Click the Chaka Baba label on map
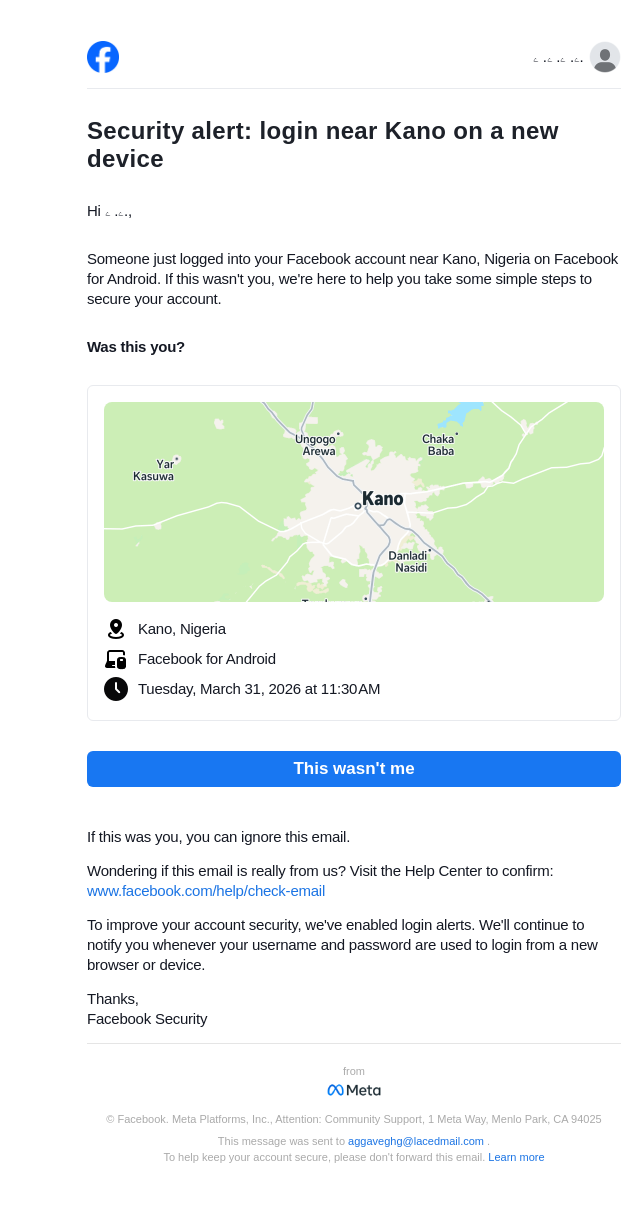Viewport: 624px width, 1213px height. tap(439, 445)
